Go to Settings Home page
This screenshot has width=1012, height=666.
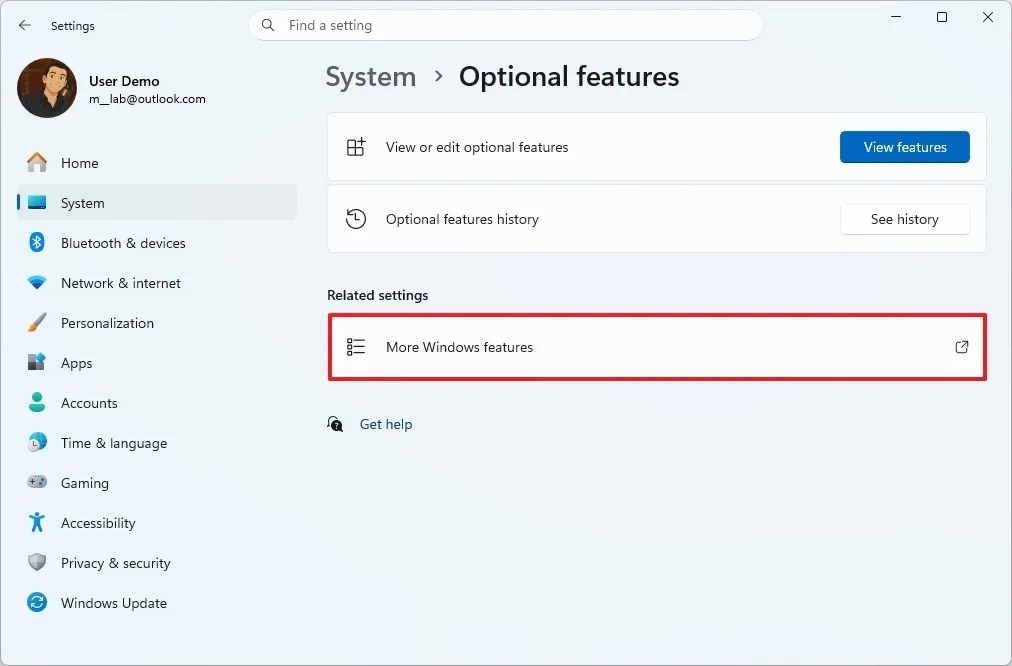point(80,162)
